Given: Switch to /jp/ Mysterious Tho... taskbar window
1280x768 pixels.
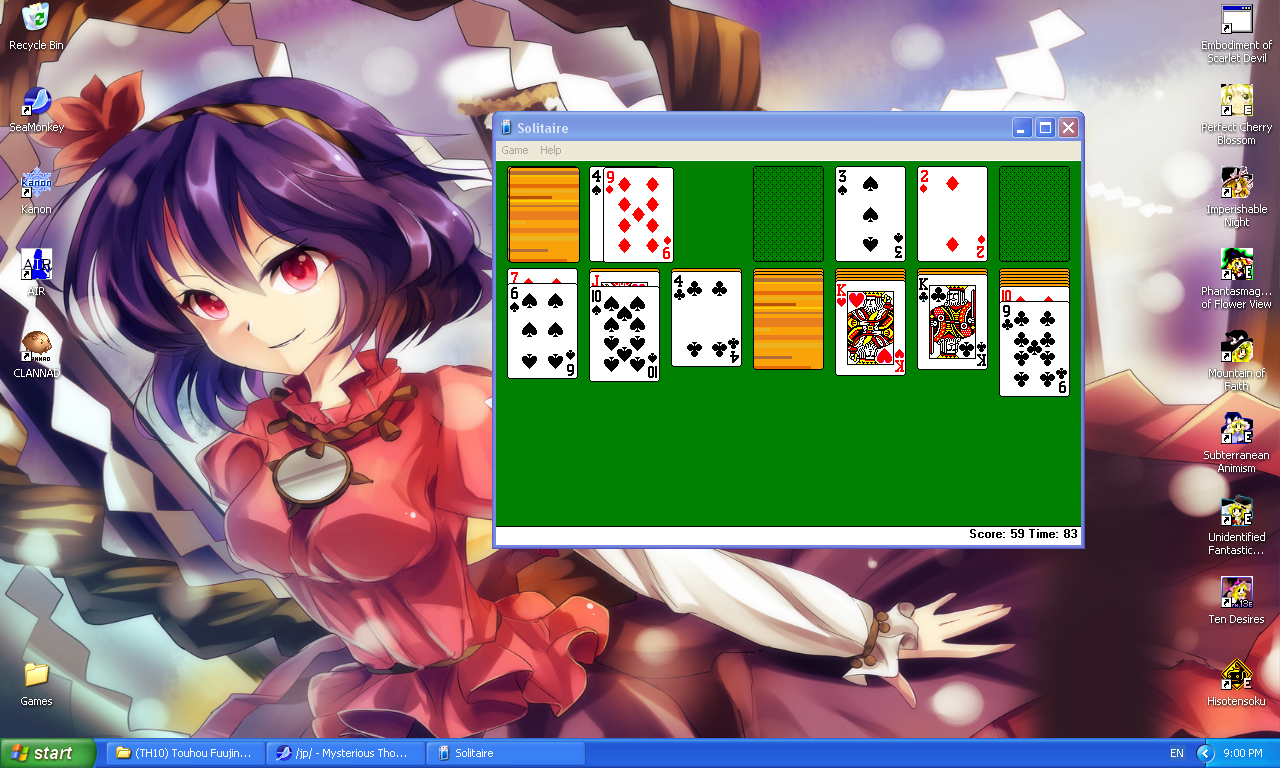Looking at the screenshot, I should click(346, 753).
